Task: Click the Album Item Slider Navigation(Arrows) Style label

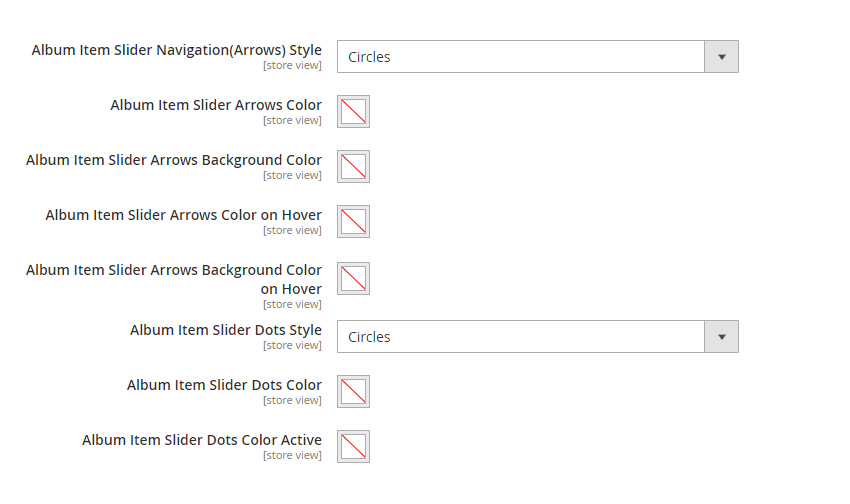Action: pyautogui.click(x=177, y=50)
